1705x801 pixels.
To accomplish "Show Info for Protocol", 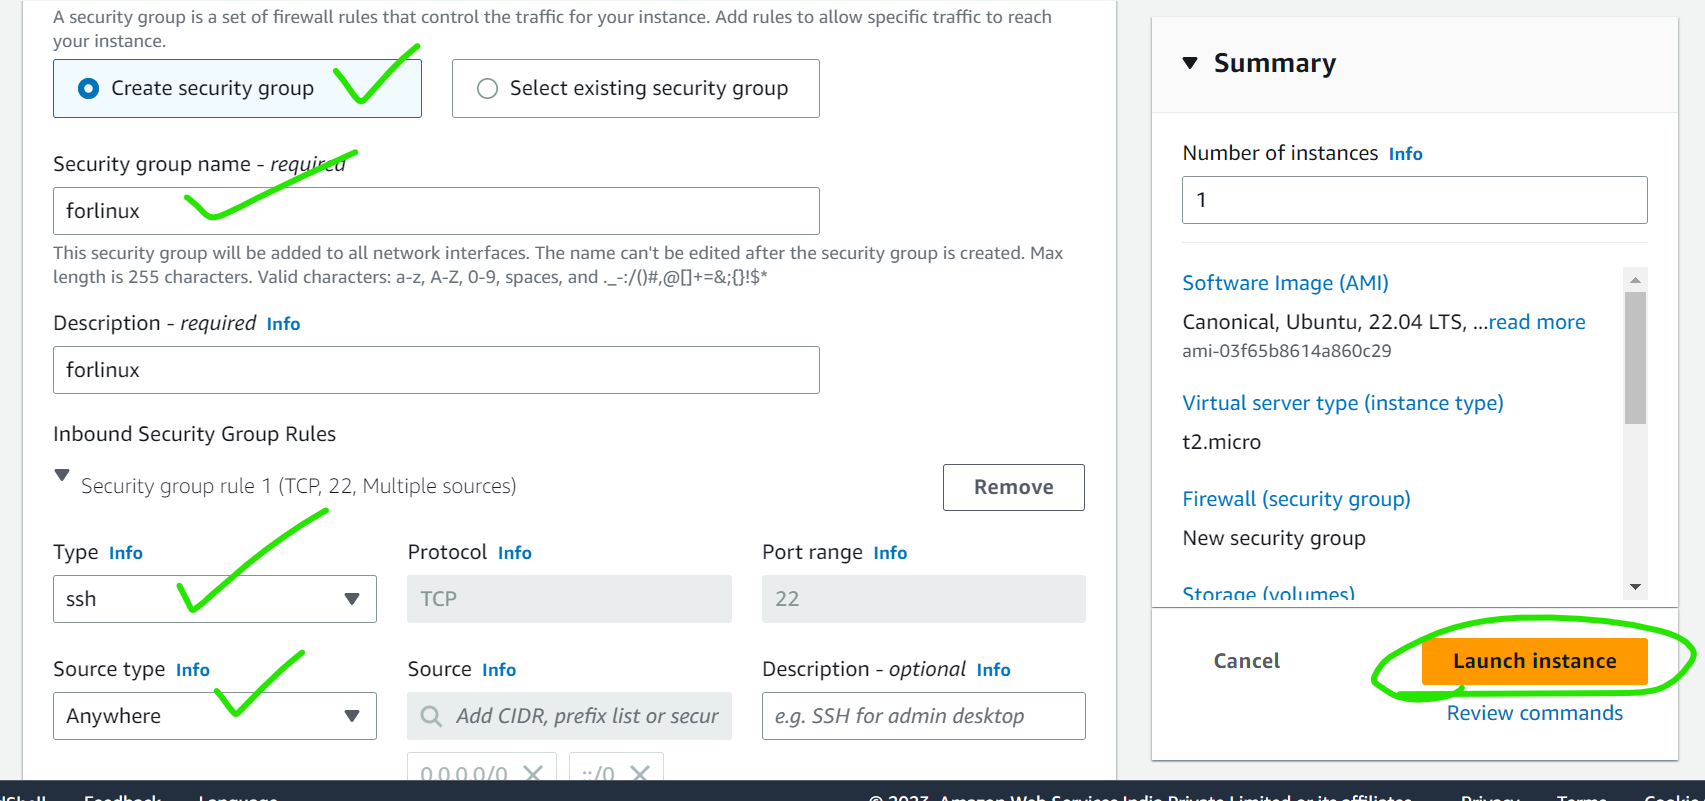I will click(515, 553).
